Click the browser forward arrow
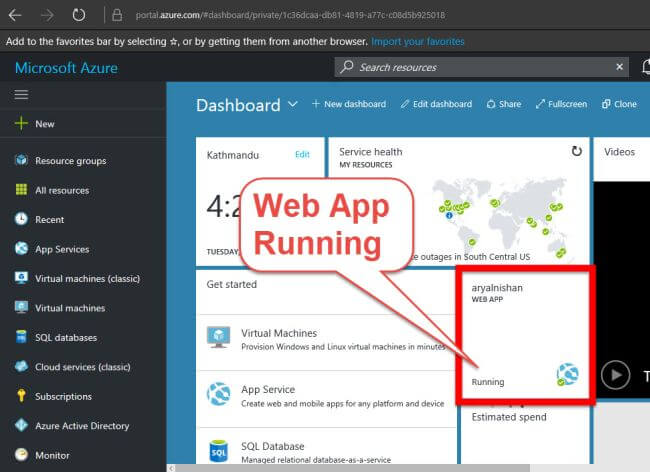The width and height of the screenshot is (650, 472). click(x=47, y=15)
